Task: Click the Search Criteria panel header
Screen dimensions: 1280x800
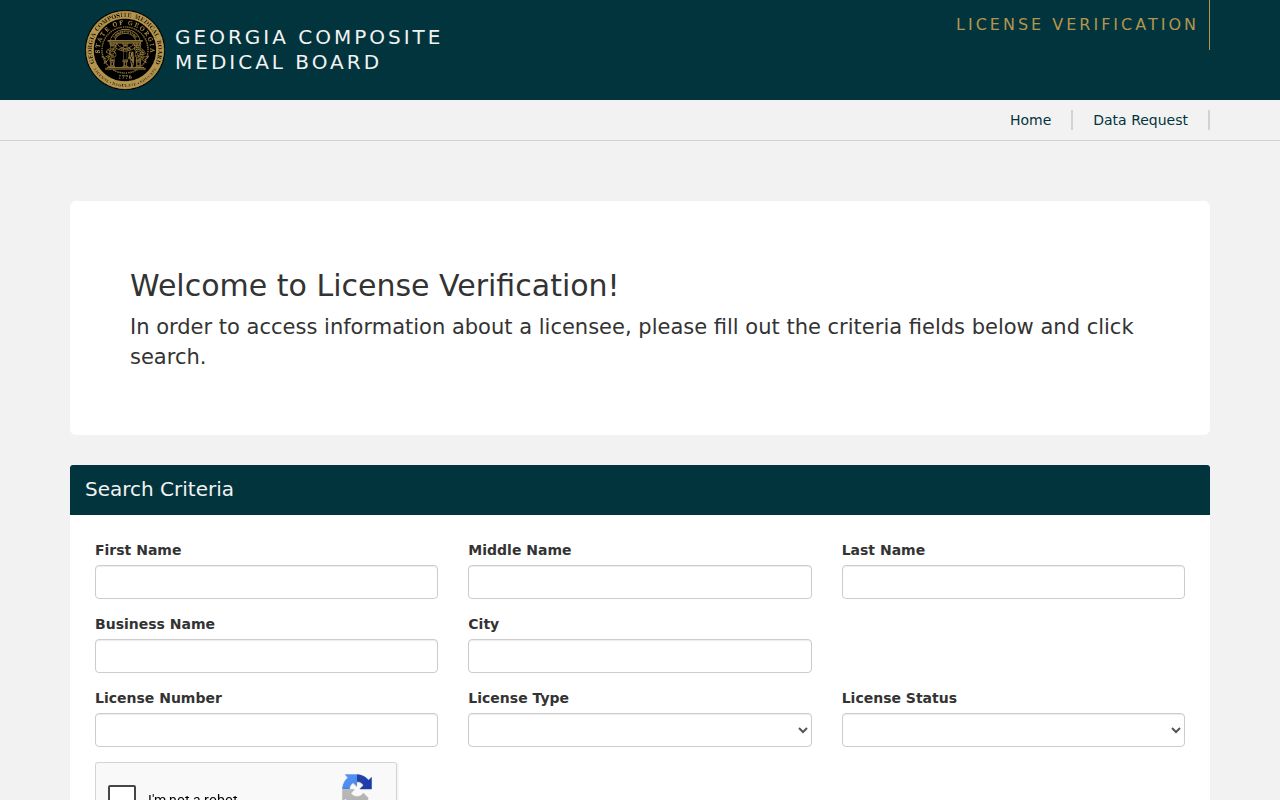Action: click(640, 490)
